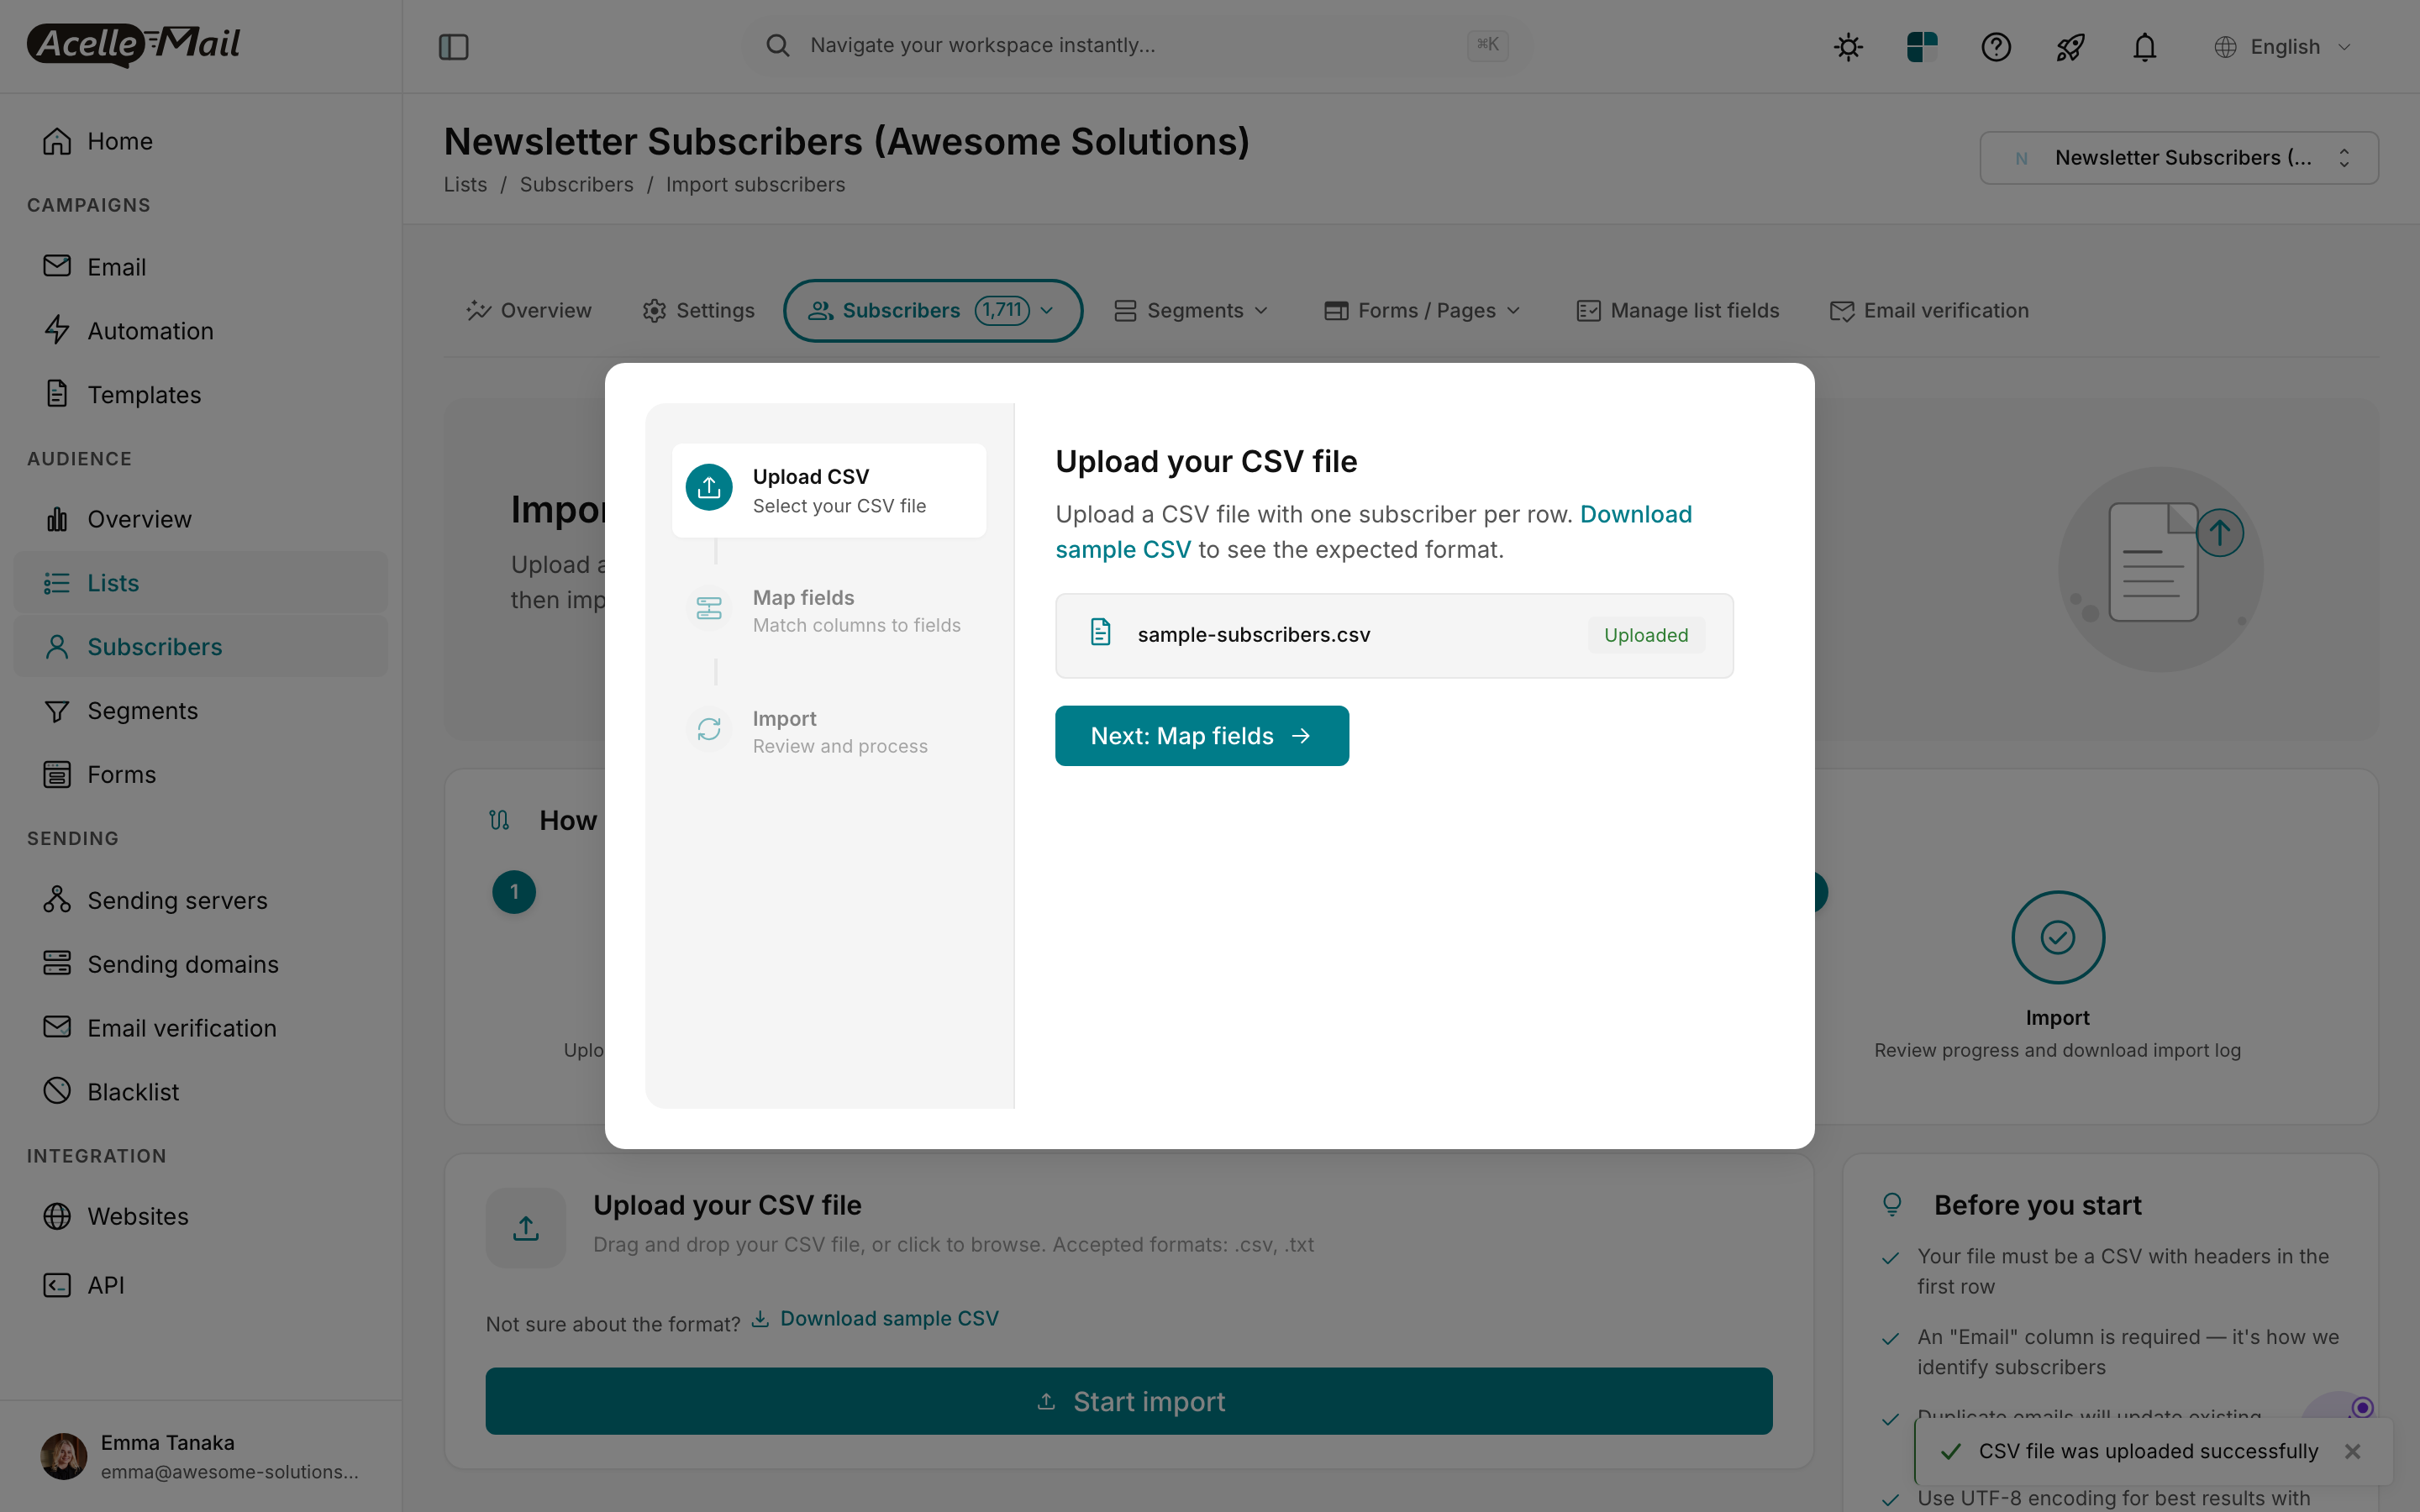The height and width of the screenshot is (1512, 2420).
Task: Click the sample-subscribers.csv file name
Action: pos(1254,635)
